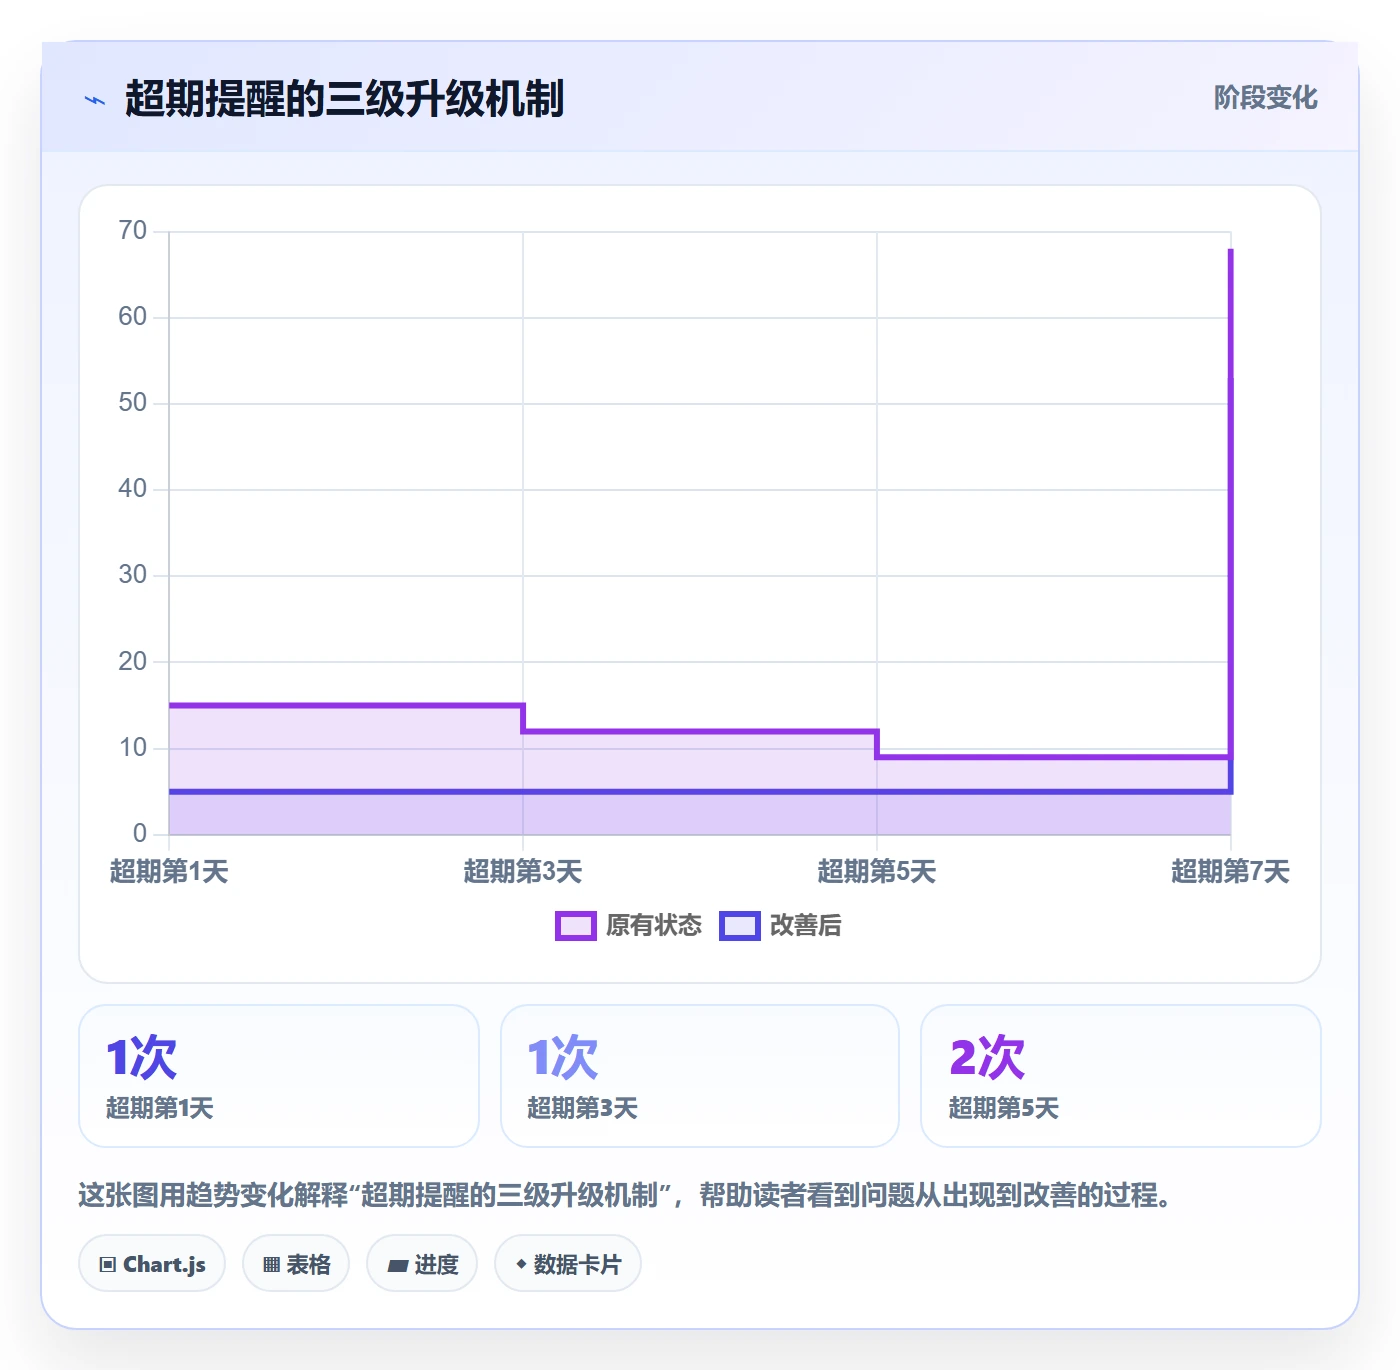Select the 数据卡片 tag chip
1400x1370 pixels.
pos(568,1264)
